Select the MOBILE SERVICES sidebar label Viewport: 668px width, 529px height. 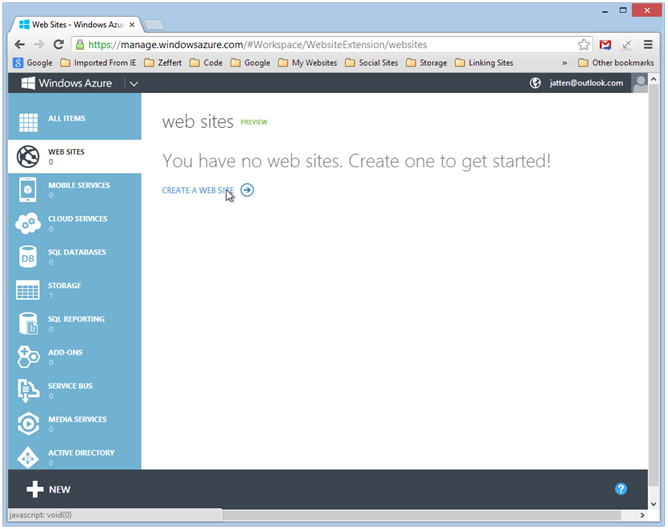click(x=79, y=185)
